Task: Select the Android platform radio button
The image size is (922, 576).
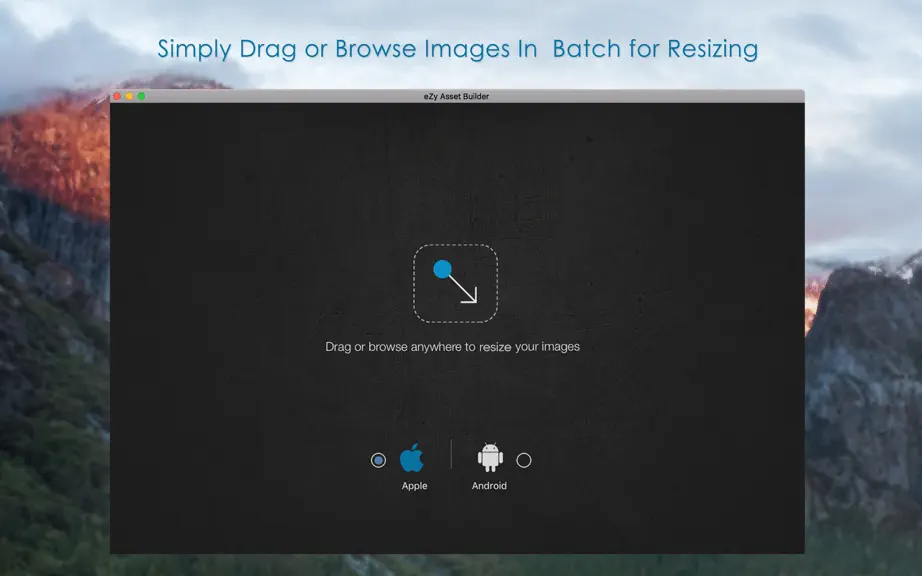Action: point(524,460)
